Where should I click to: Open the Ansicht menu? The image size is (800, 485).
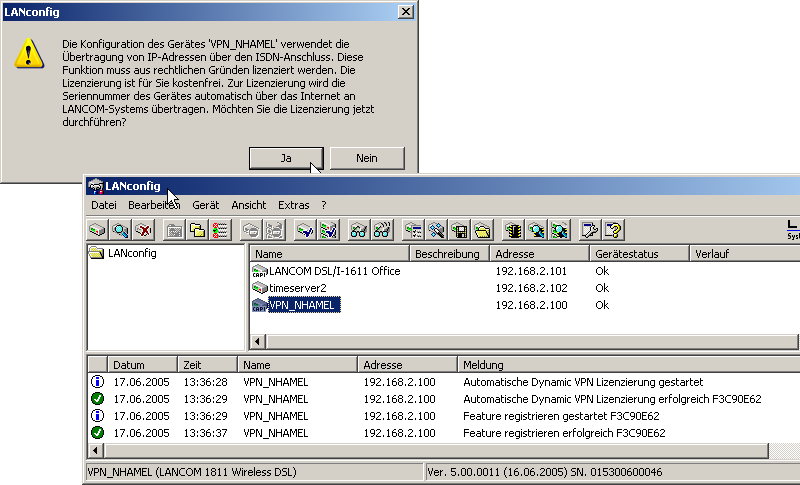click(x=249, y=205)
